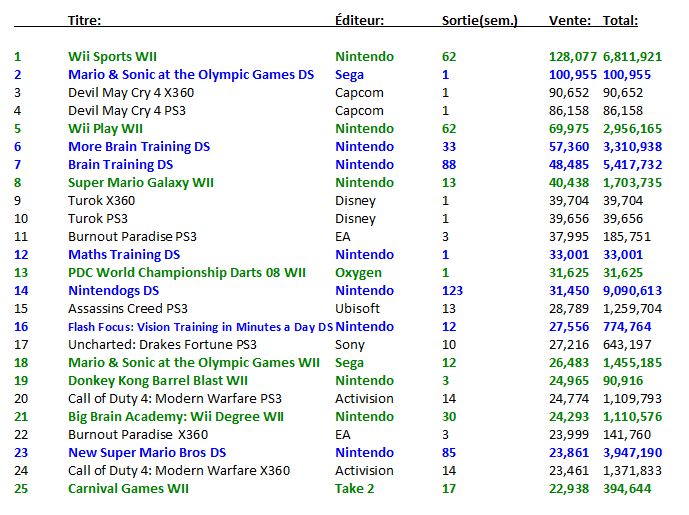The width and height of the screenshot is (689, 515).
Task: Select 'Donkey Kong Barrel Blast WII'
Action: [x=158, y=381]
